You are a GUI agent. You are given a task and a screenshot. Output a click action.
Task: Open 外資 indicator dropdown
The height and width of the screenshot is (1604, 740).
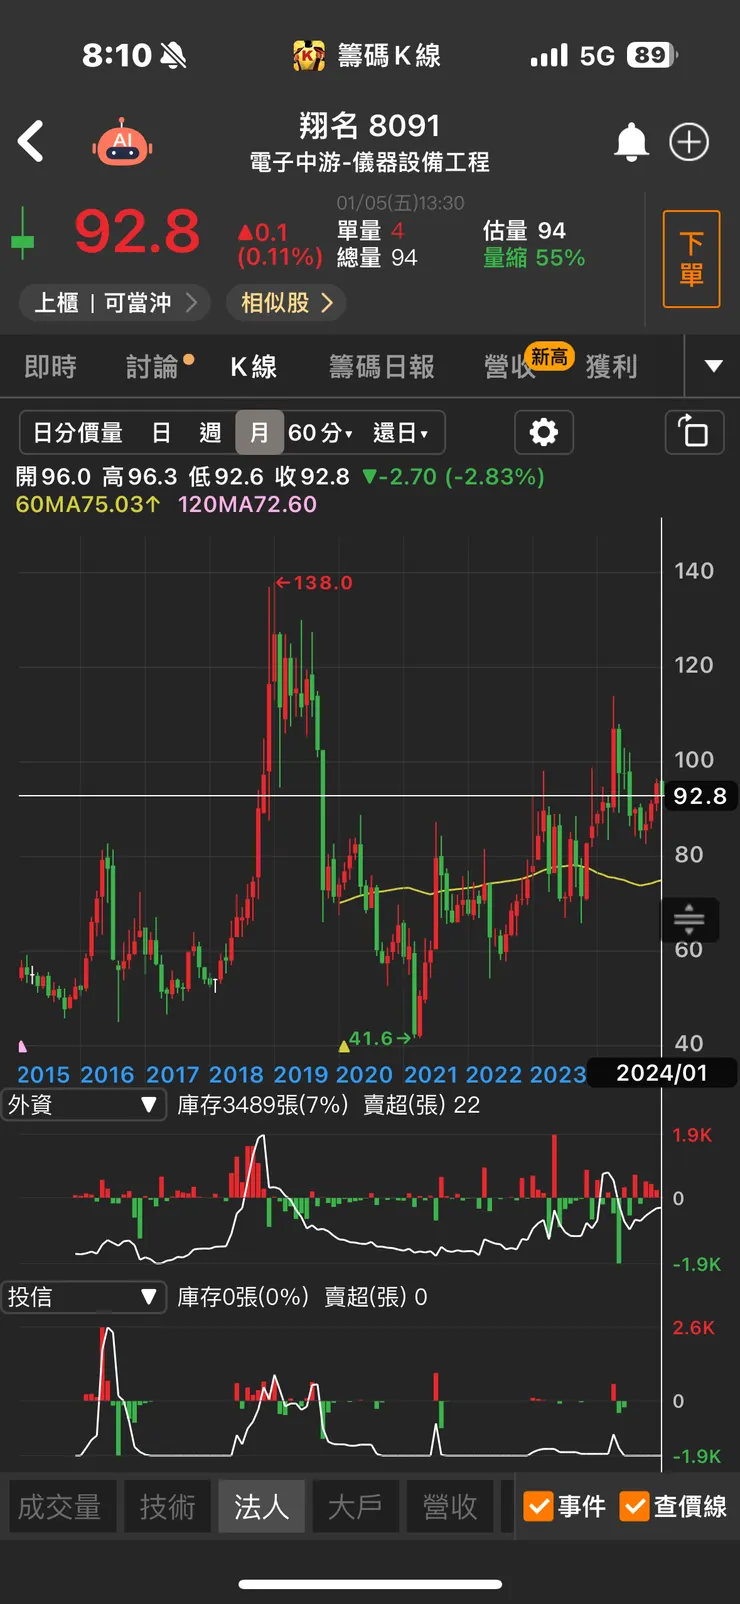[84, 1104]
